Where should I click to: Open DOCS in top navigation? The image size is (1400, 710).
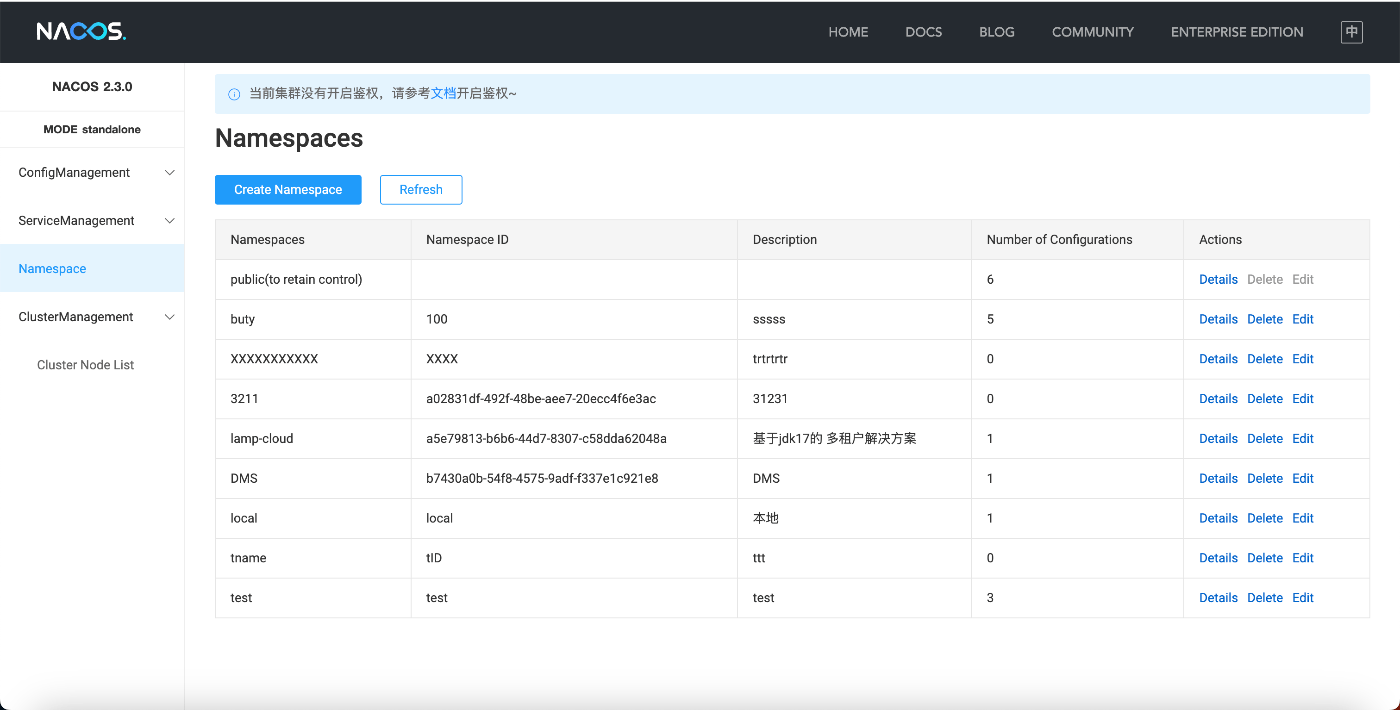924,32
